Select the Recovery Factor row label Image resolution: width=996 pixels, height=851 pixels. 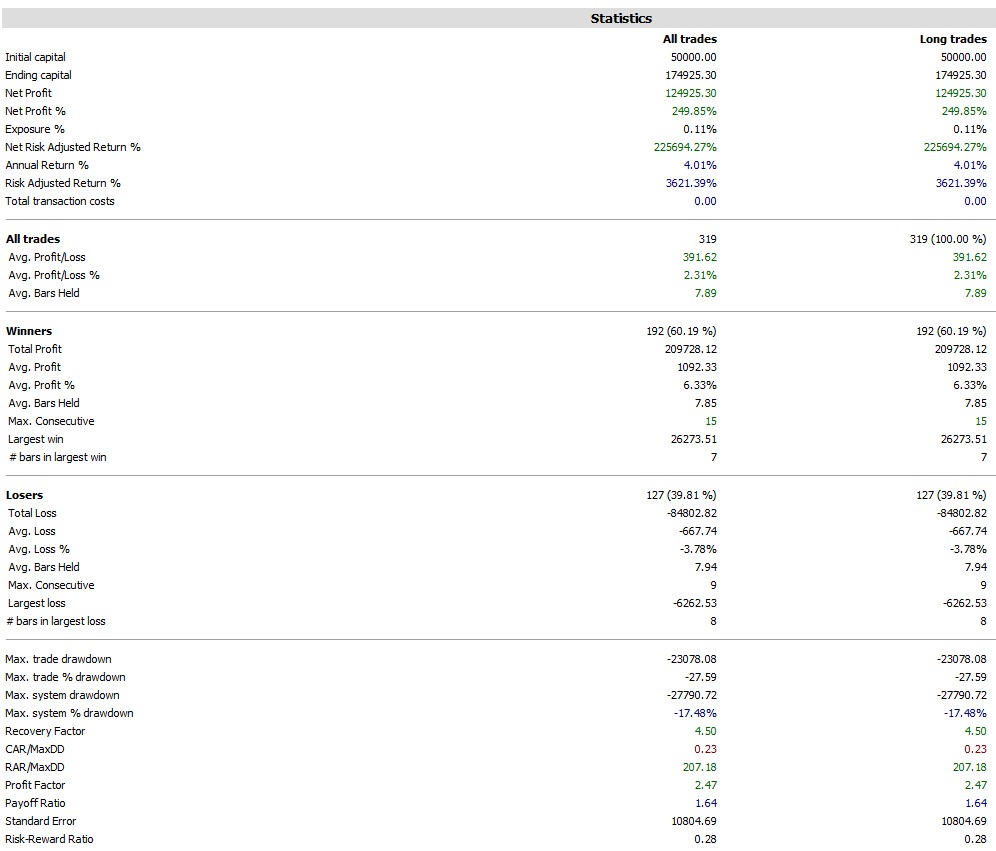[x=45, y=731]
